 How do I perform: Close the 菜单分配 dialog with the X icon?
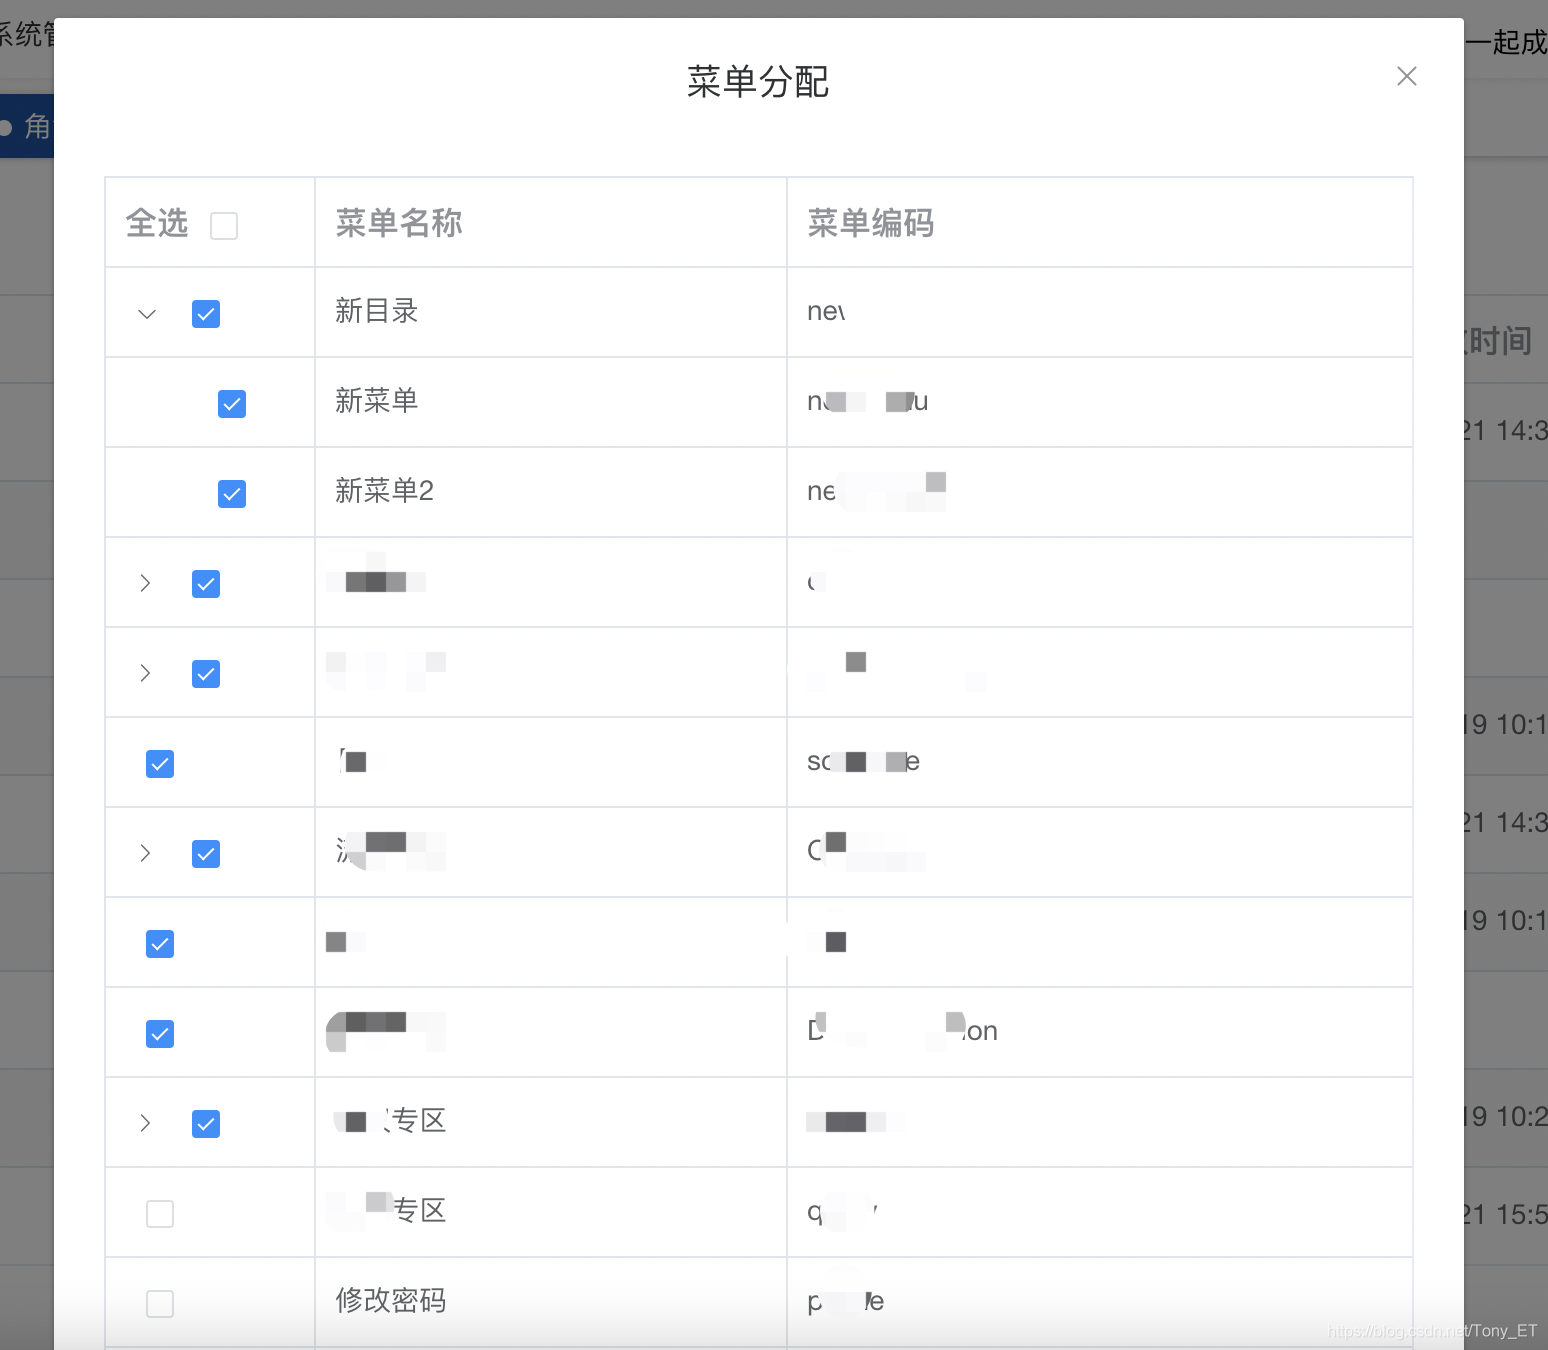click(1407, 76)
